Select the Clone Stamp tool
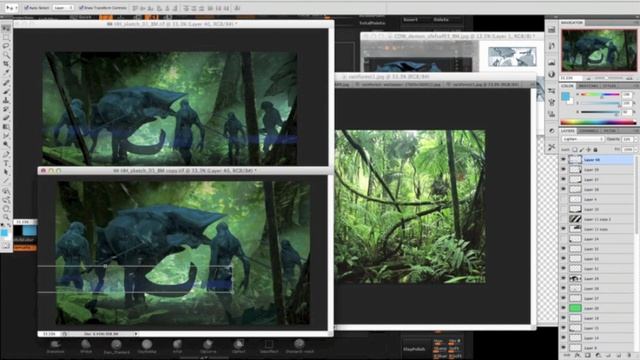Screen dimensions: 640x360 coord(6,100)
